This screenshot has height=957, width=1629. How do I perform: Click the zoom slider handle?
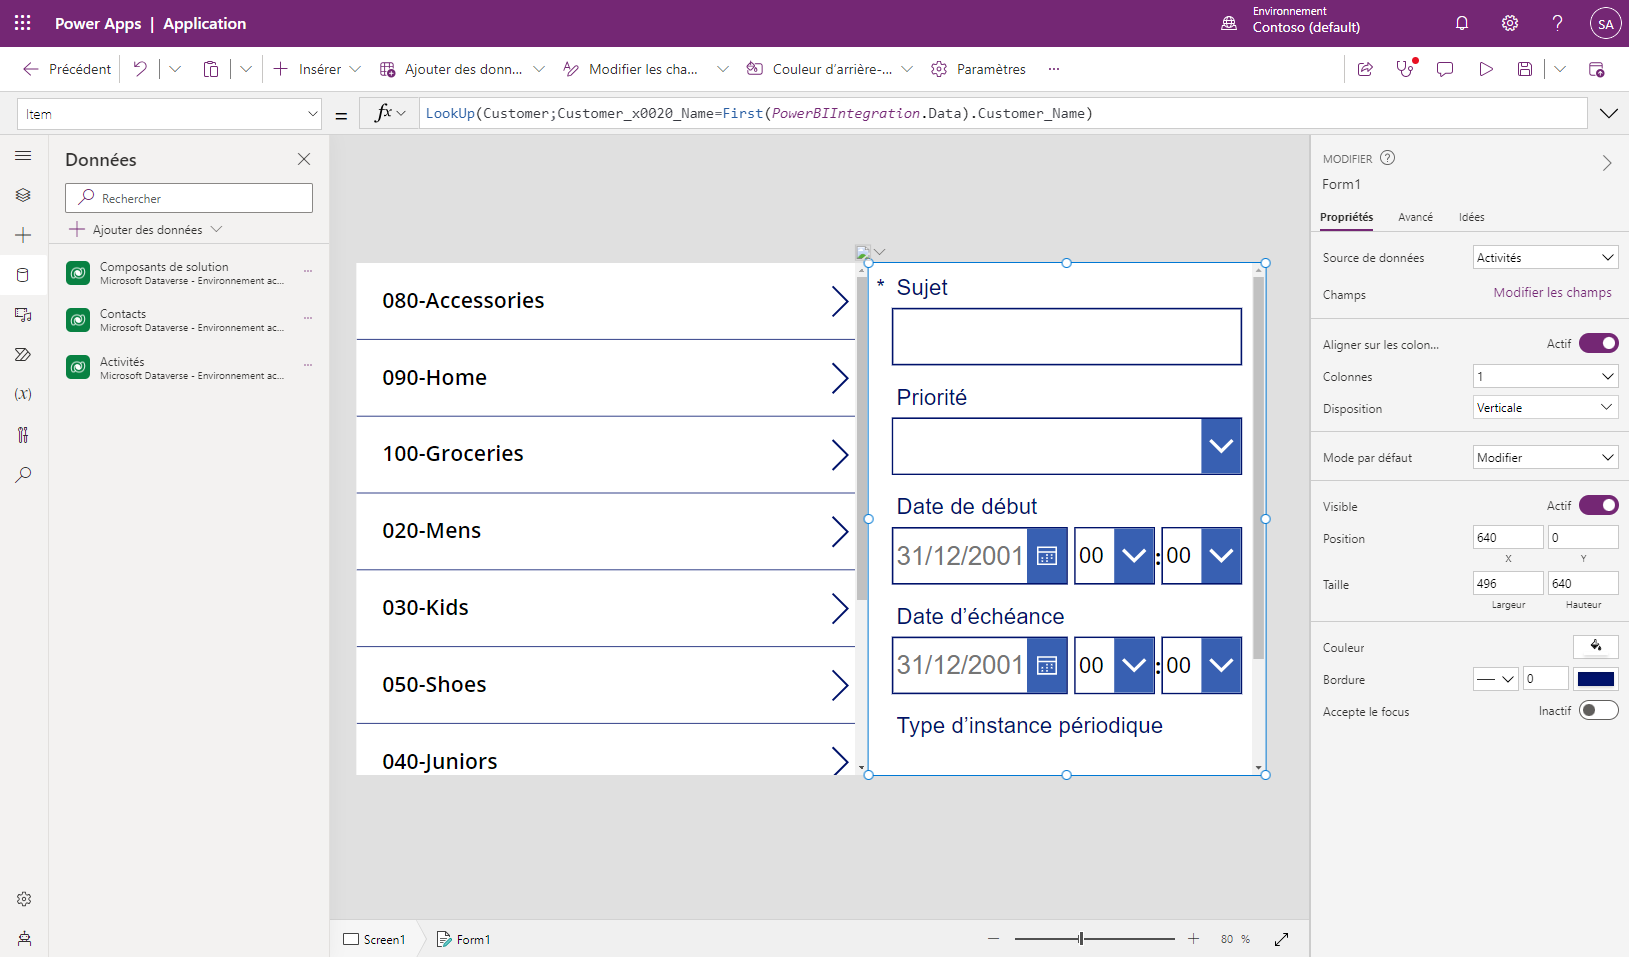pos(1081,939)
